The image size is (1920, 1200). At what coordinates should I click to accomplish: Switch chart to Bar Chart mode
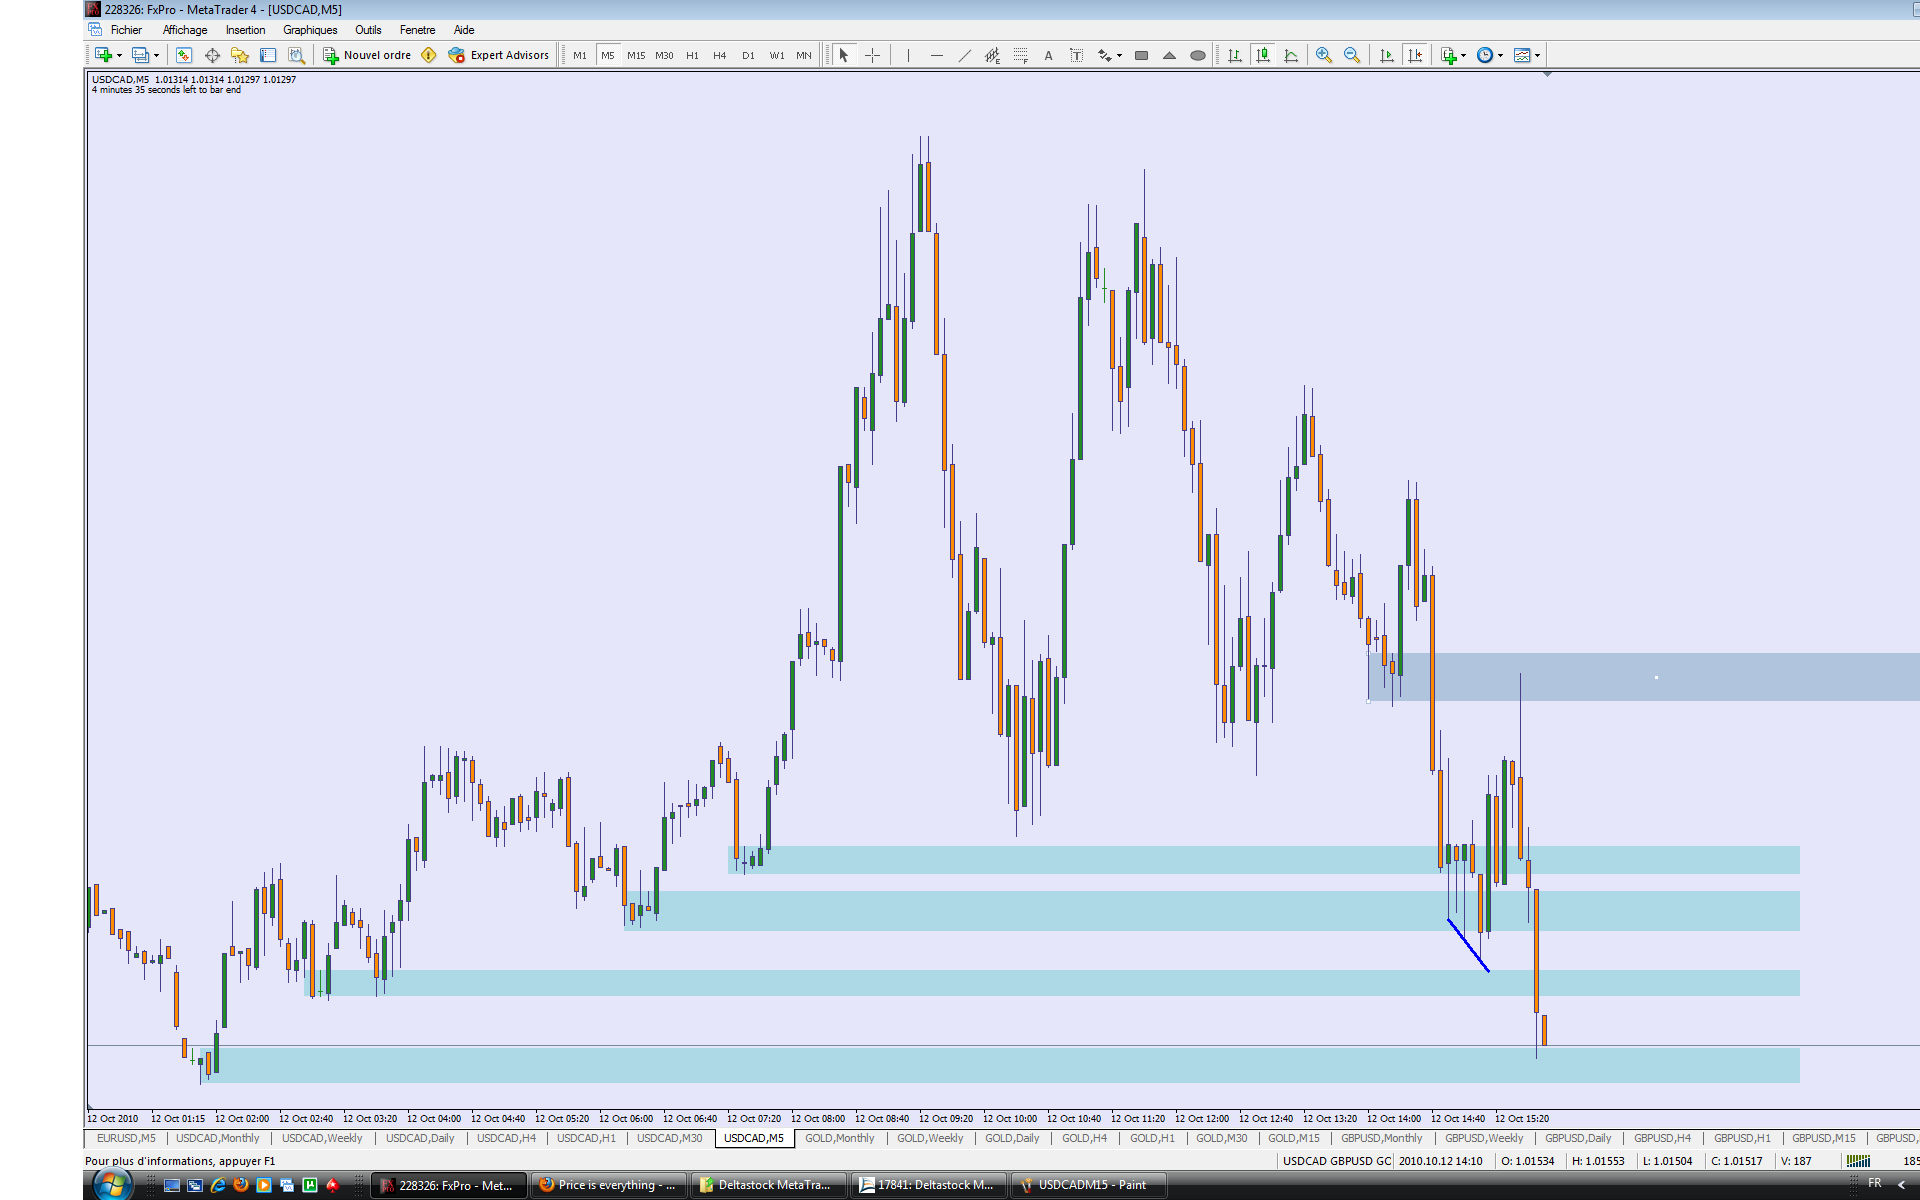point(1235,55)
